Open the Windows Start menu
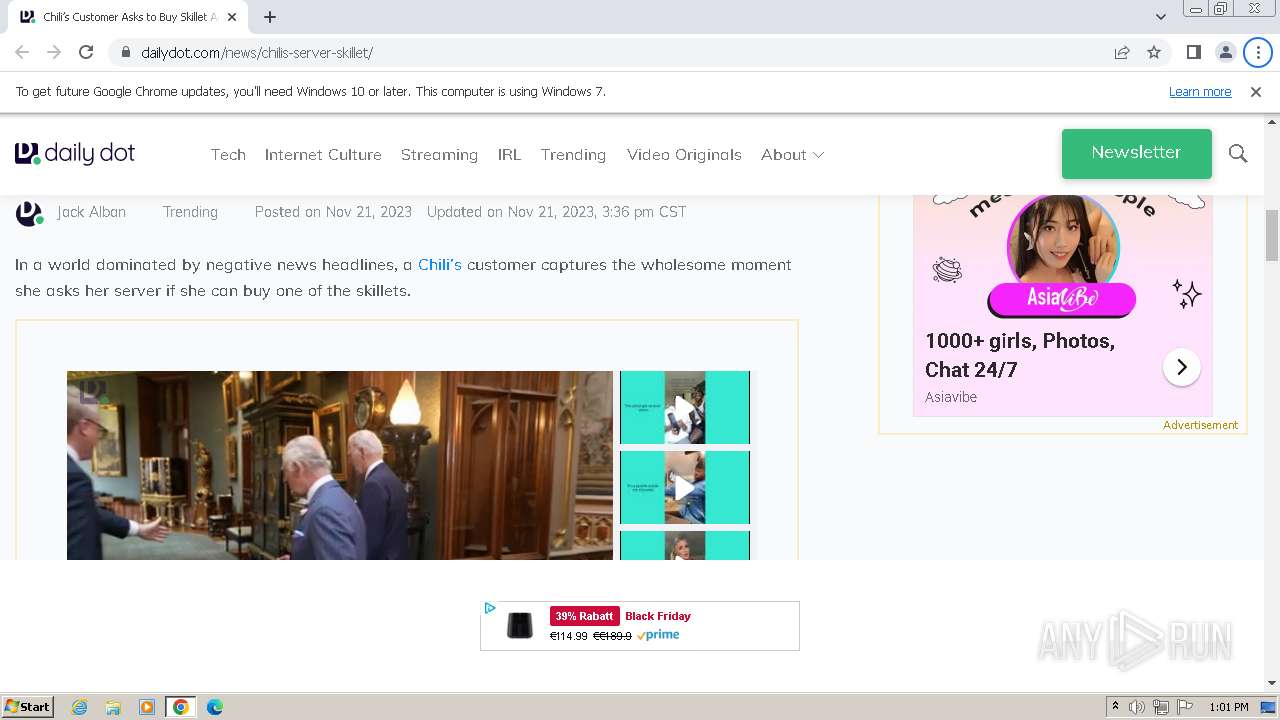1280x720 pixels. tap(27, 707)
